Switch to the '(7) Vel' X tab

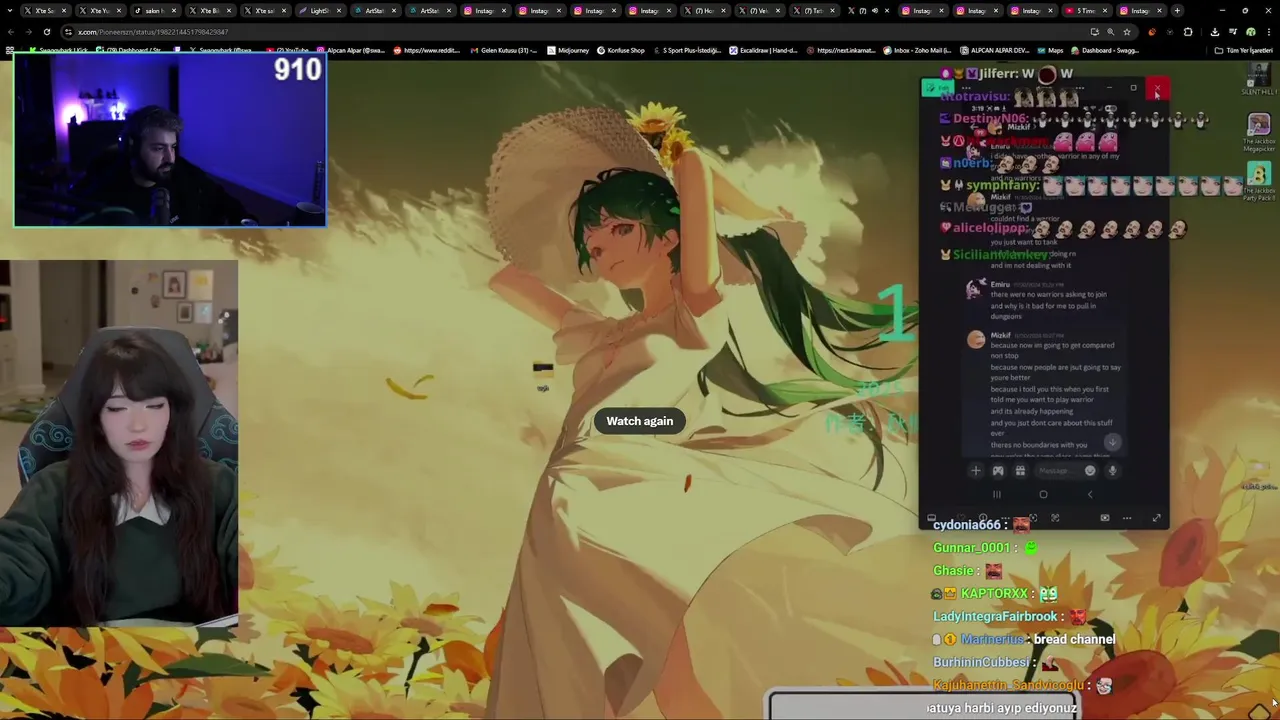pos(758,11)
